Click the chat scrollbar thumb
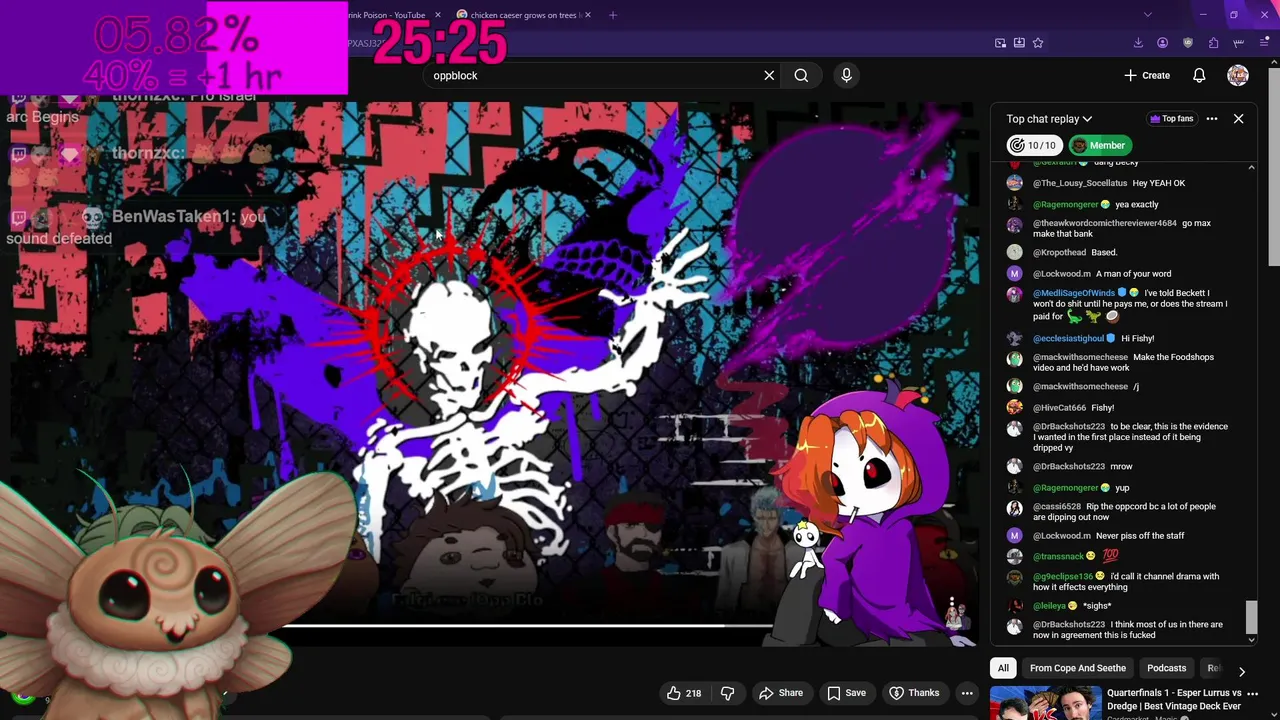Viewport: 1280px width, 720px height. point(1251,616)
